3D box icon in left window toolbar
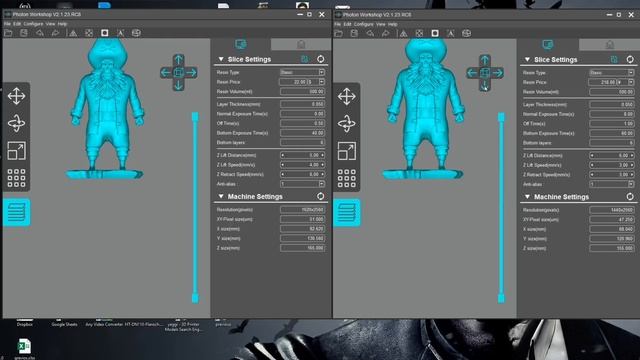 pyautogui.click(x=136, y=33)
